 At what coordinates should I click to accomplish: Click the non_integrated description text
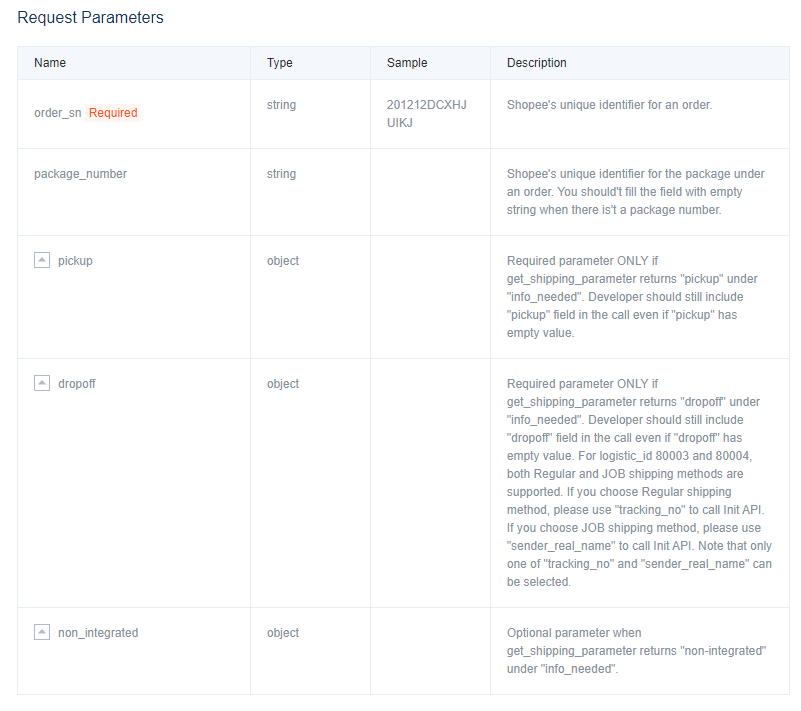pyautogui.click(x=636, y=651)
